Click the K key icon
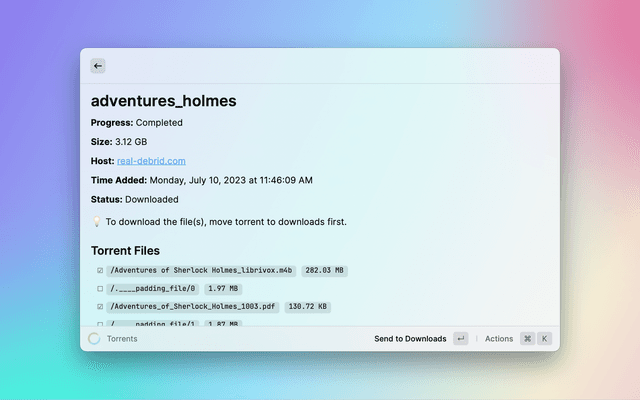640x400 pixels. pyautogui.click(x=545, y=339)
